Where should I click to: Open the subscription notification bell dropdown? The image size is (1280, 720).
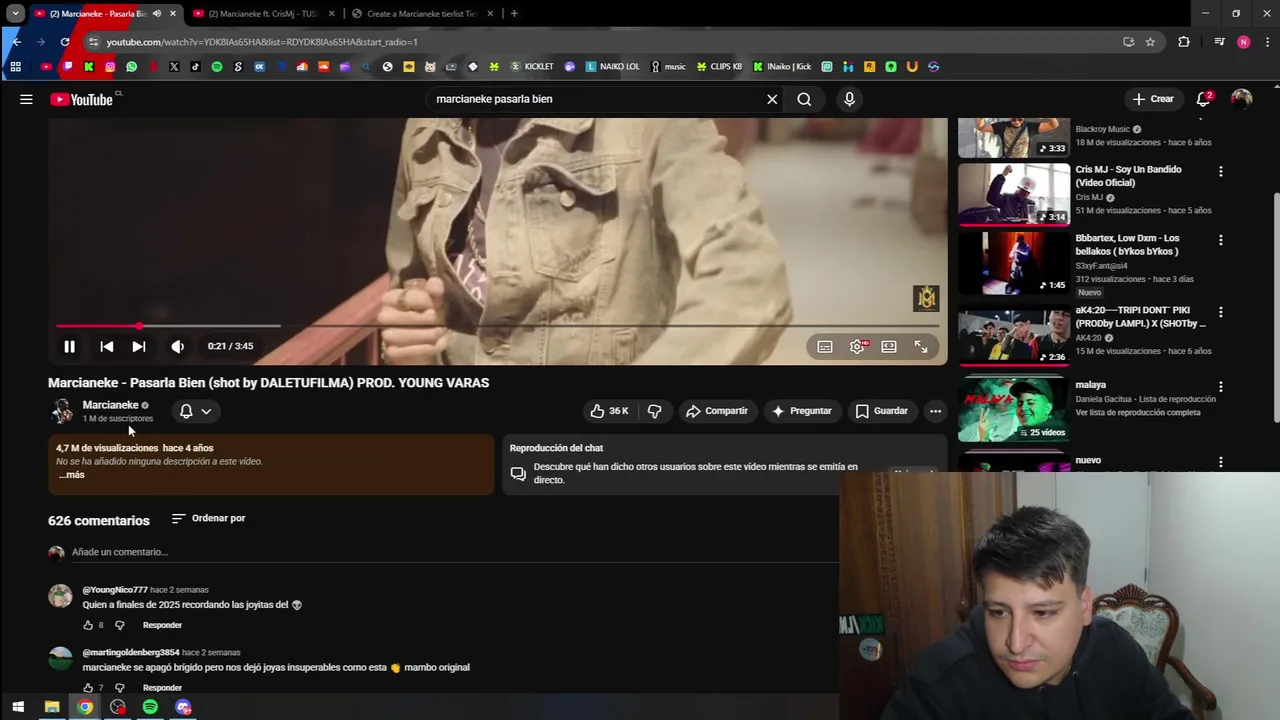click(195, 411)
